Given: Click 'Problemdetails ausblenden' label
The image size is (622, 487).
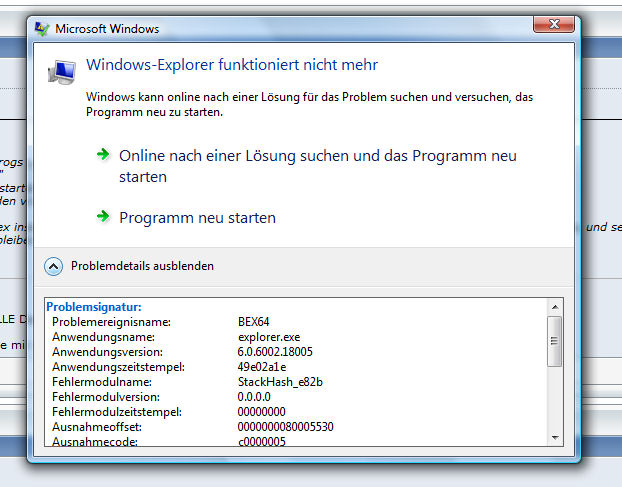Looking at the screenshot, I should click(x=142, y=266).
